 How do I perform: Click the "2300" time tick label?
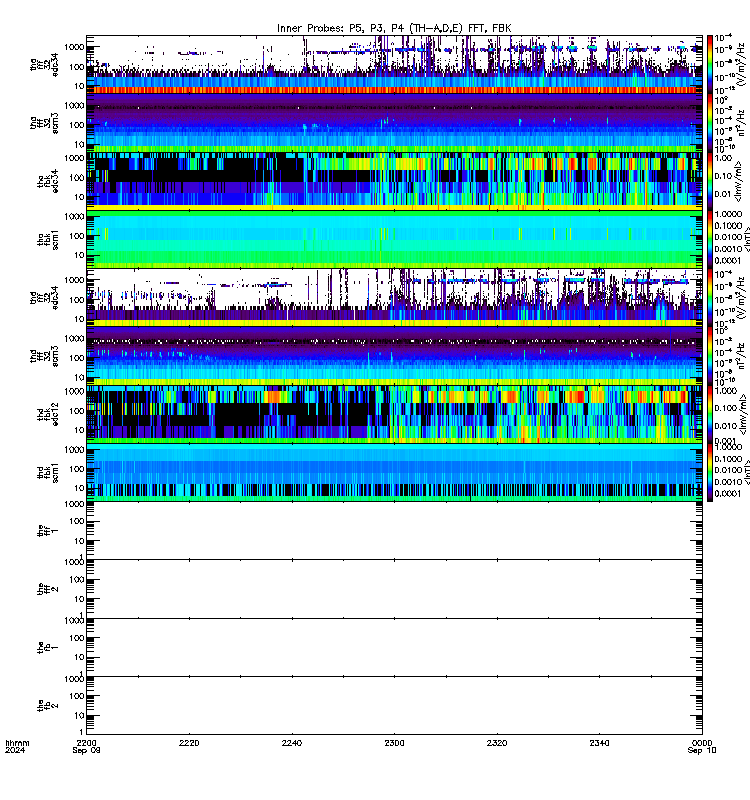pos(394,743)
